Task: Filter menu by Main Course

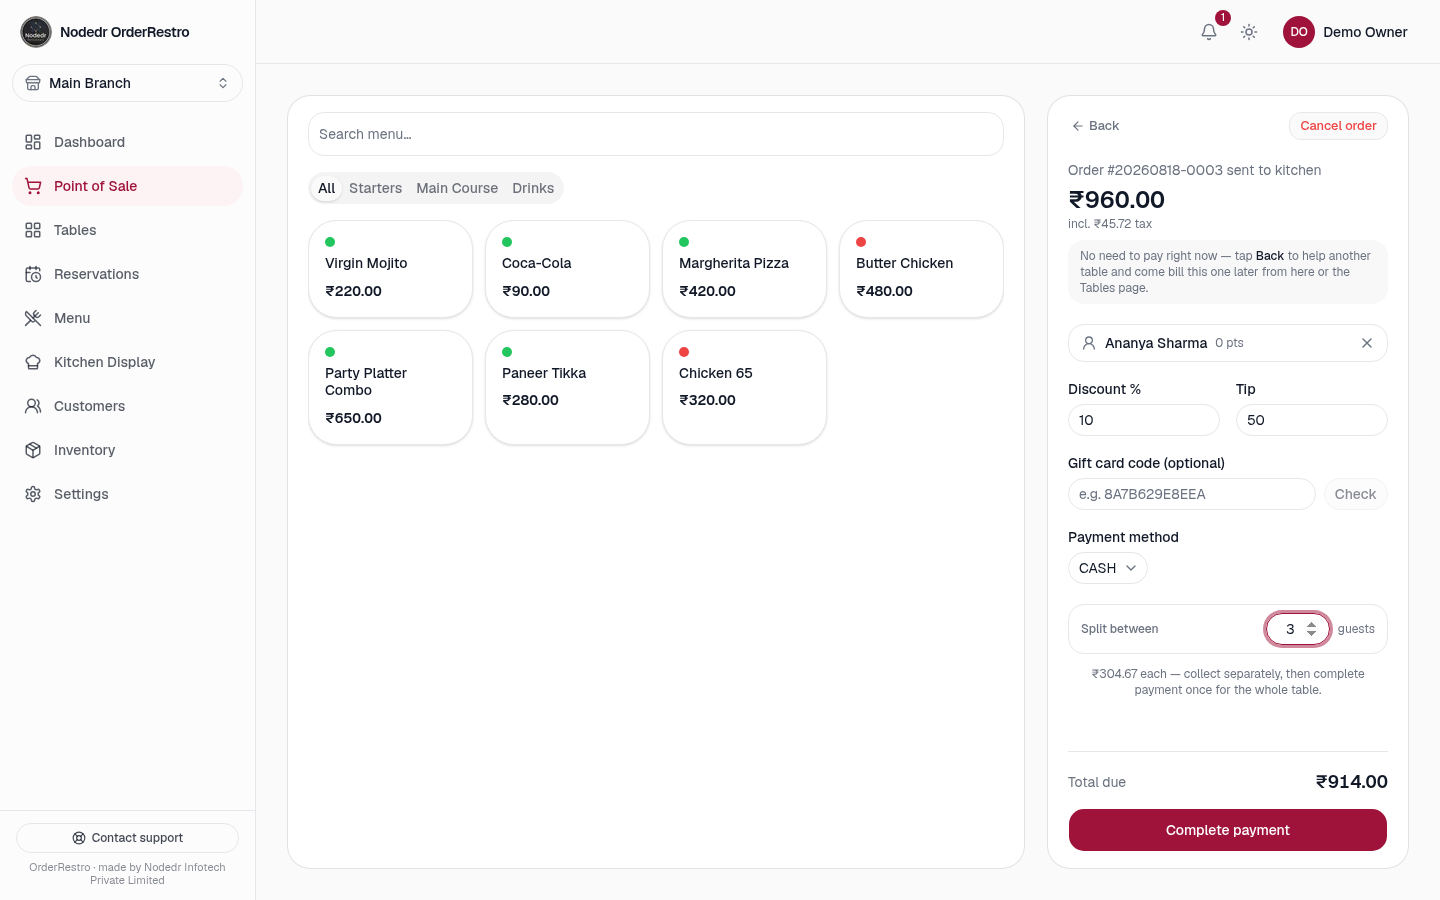Action: pos(457,188)
